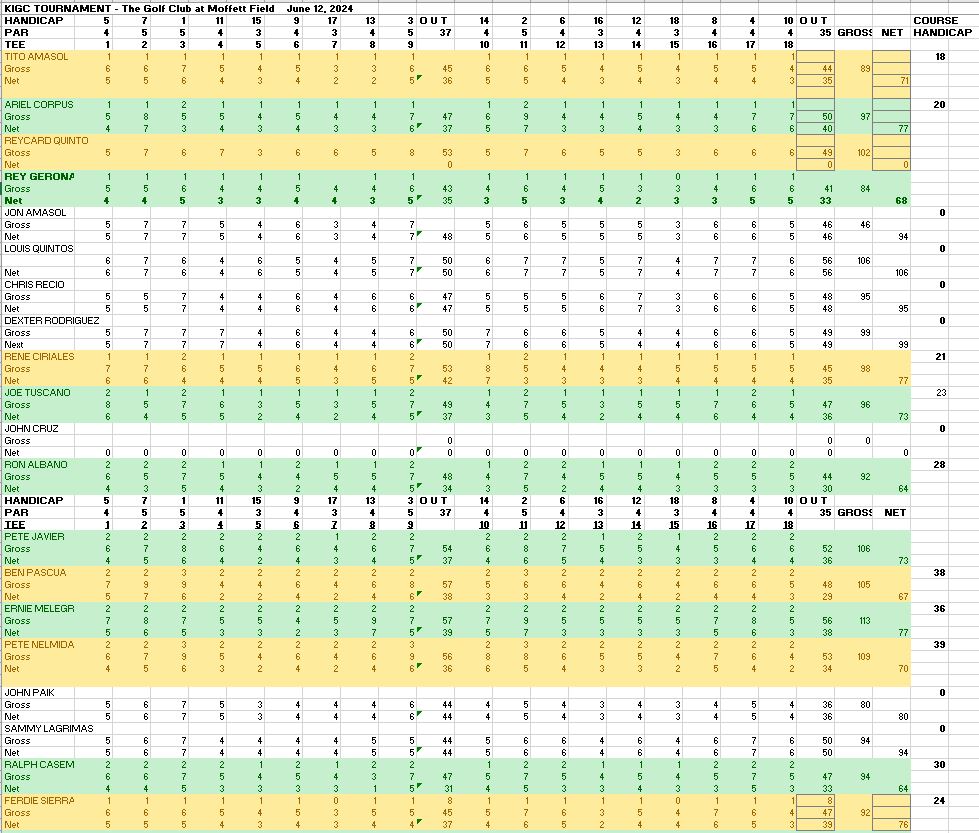
Task: Click the ERNIE MELEGR name cell
Action: pyautogui.click(x=39, y=609)
